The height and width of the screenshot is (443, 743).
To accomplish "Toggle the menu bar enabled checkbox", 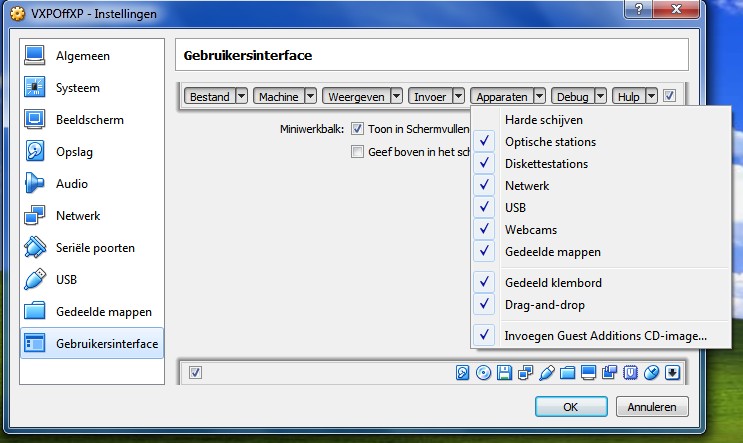I will 669,96.
